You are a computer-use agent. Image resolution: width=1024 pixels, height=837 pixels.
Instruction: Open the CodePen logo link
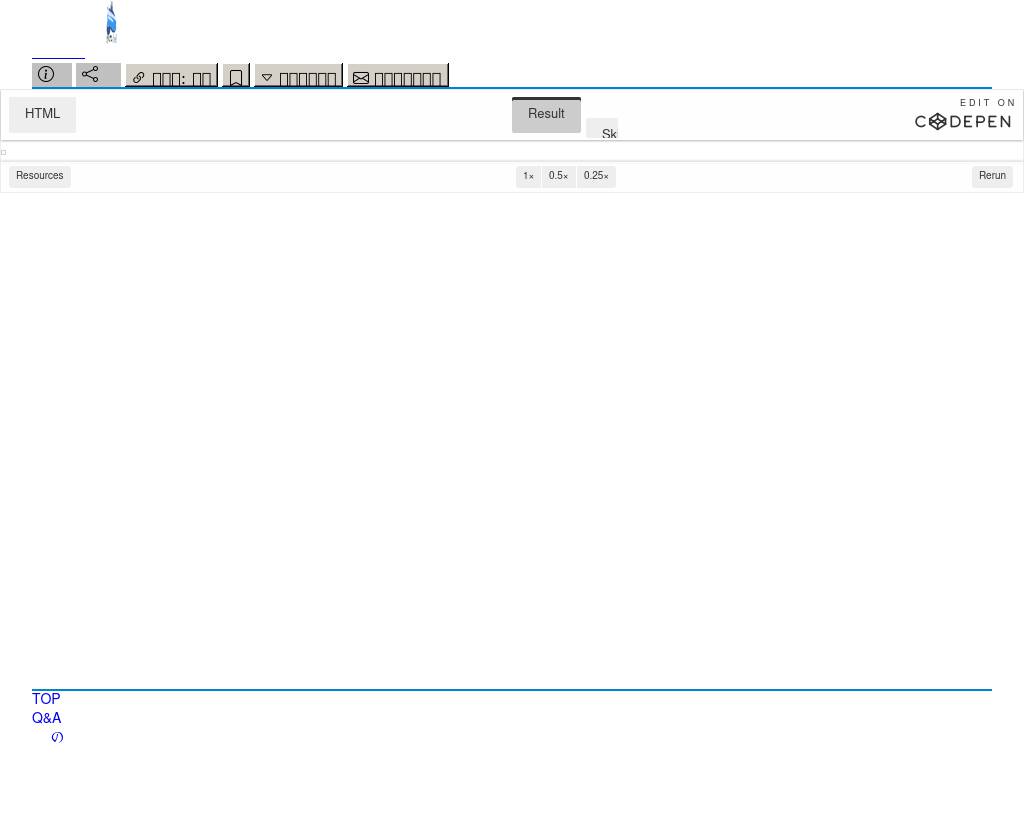tap(963, 122)
